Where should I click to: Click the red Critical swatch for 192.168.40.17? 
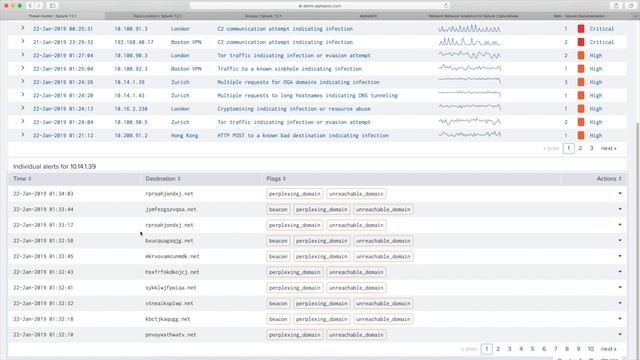(581, 42)
